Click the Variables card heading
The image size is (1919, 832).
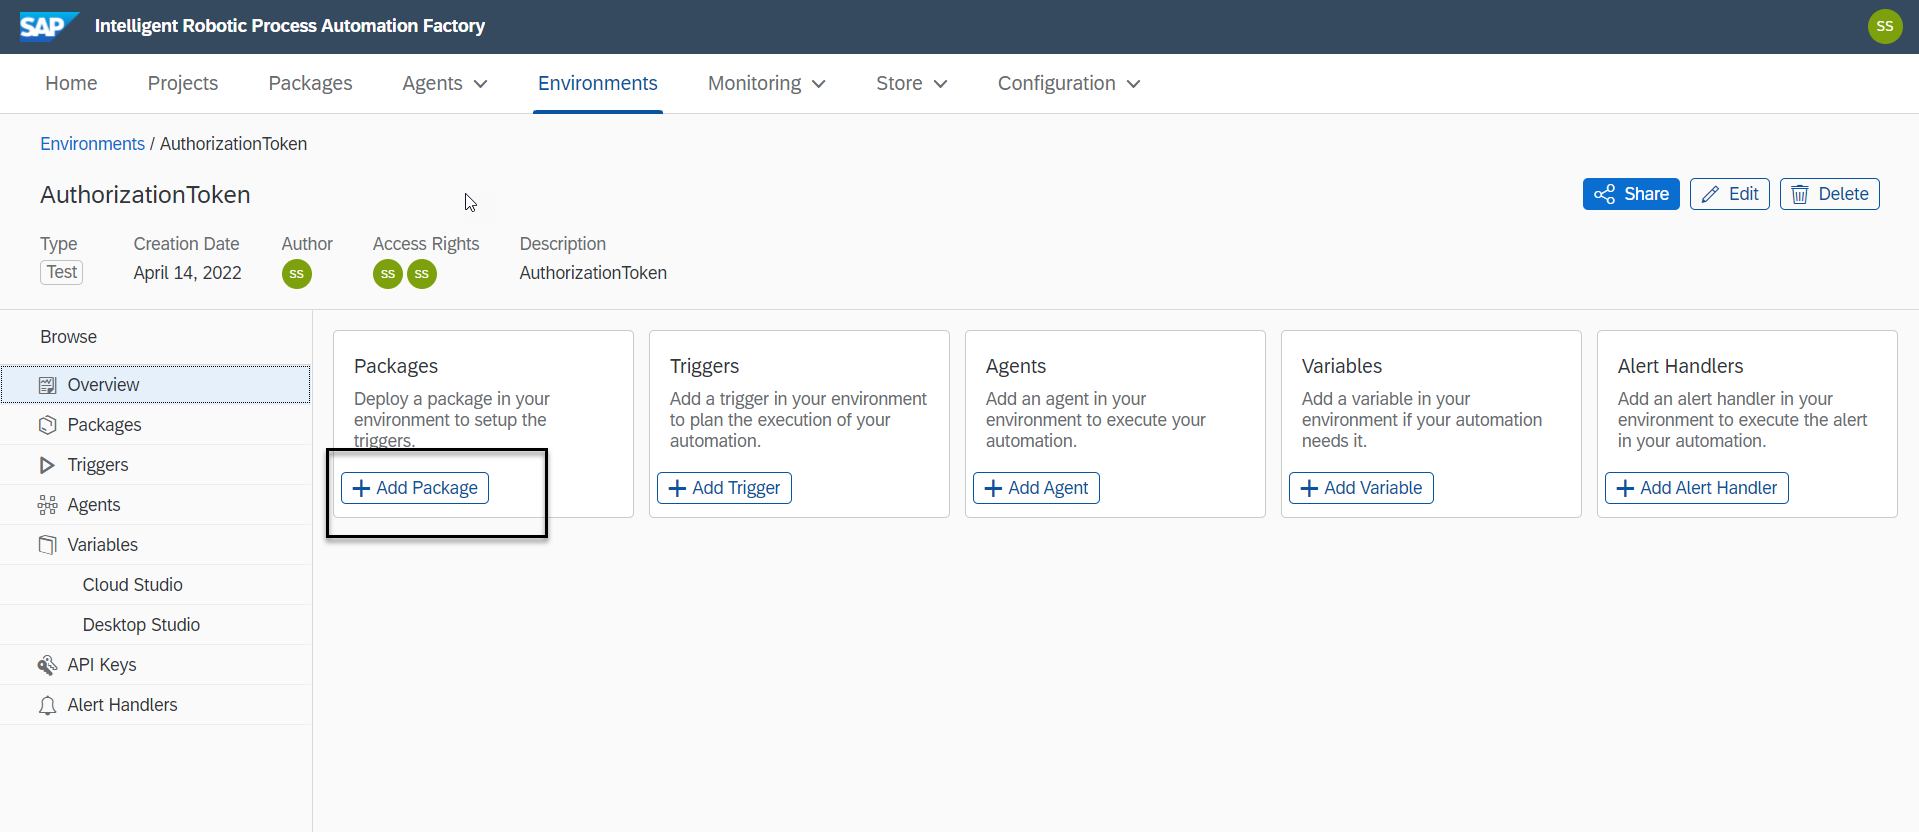click(x=1341, y=366)
